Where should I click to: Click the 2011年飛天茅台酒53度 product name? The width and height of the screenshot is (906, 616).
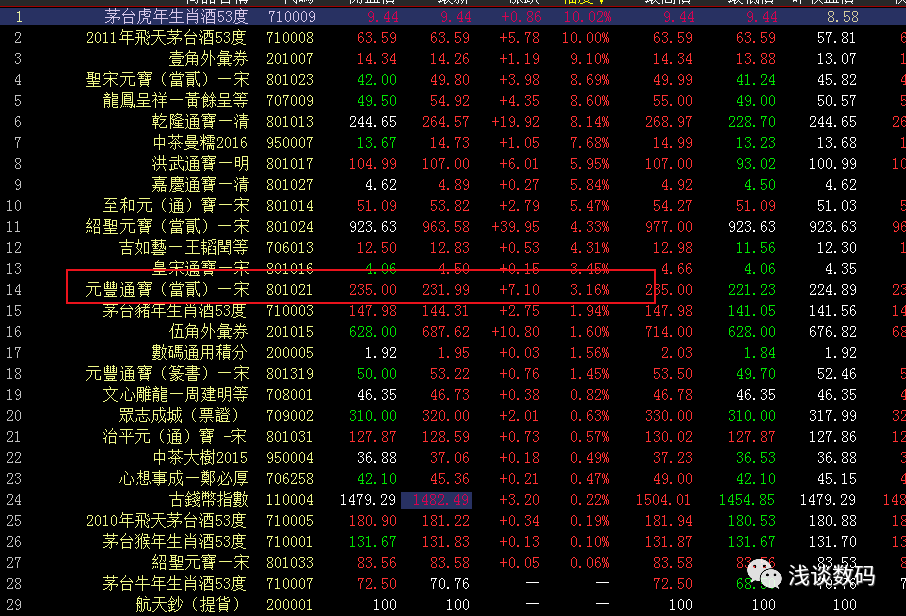click(x=166, y=38)
